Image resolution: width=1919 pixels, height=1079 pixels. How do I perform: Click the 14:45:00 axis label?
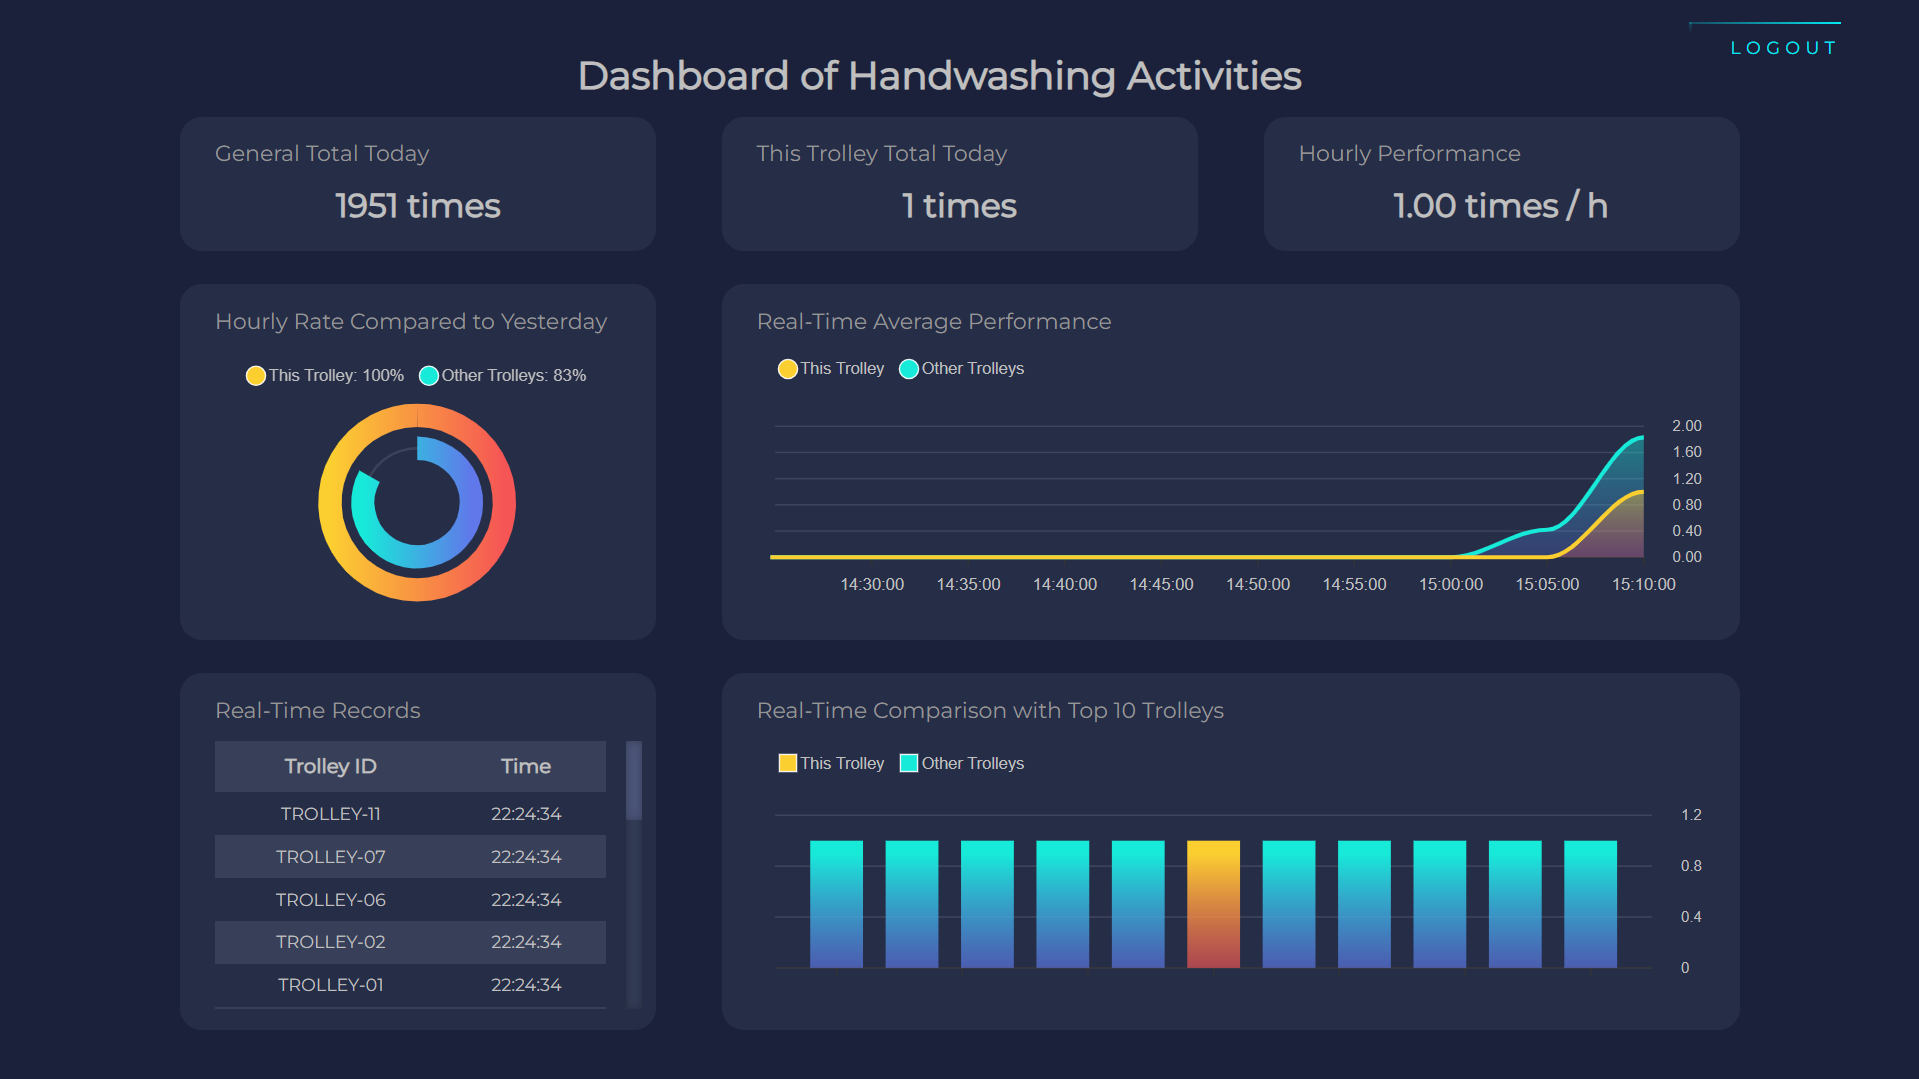1161,584
